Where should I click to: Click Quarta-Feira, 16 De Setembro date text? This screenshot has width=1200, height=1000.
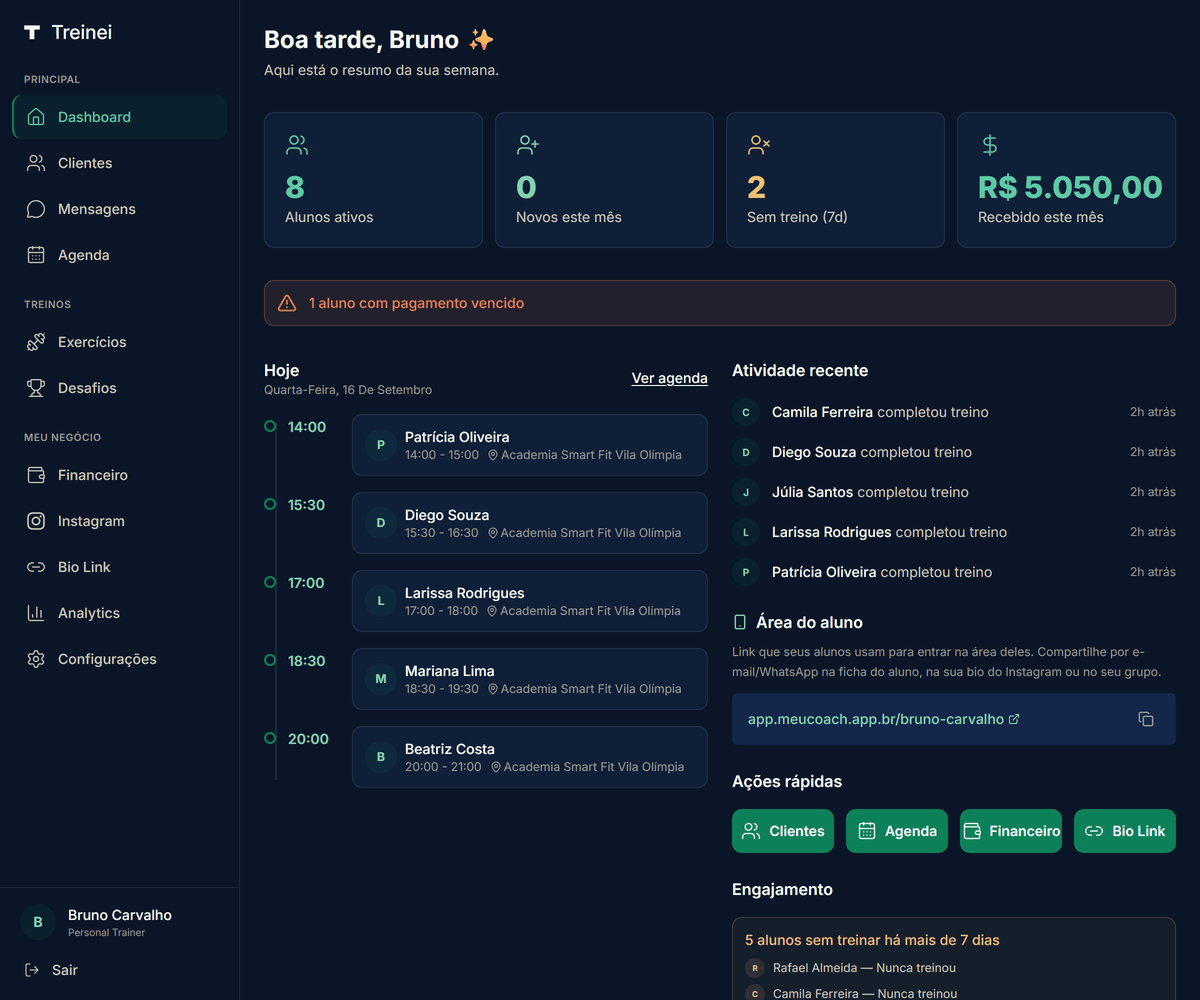pyautogui.click(x=348, y=390)
